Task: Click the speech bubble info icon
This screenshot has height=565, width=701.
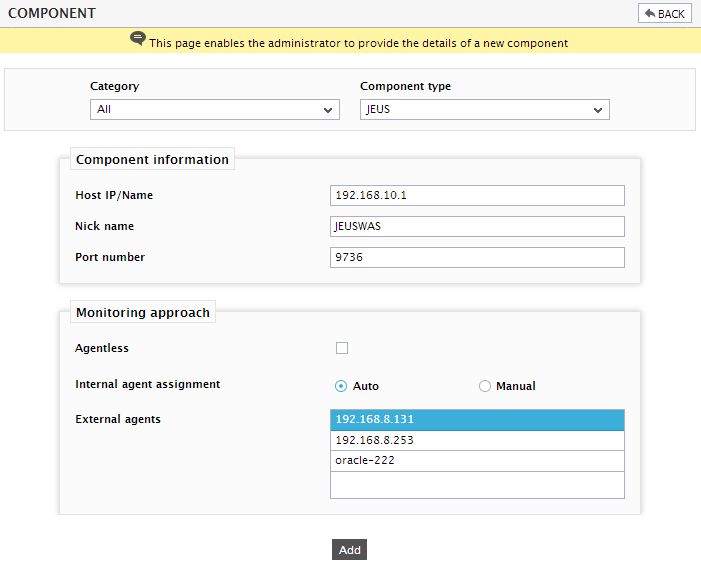Action: [138, 38]
